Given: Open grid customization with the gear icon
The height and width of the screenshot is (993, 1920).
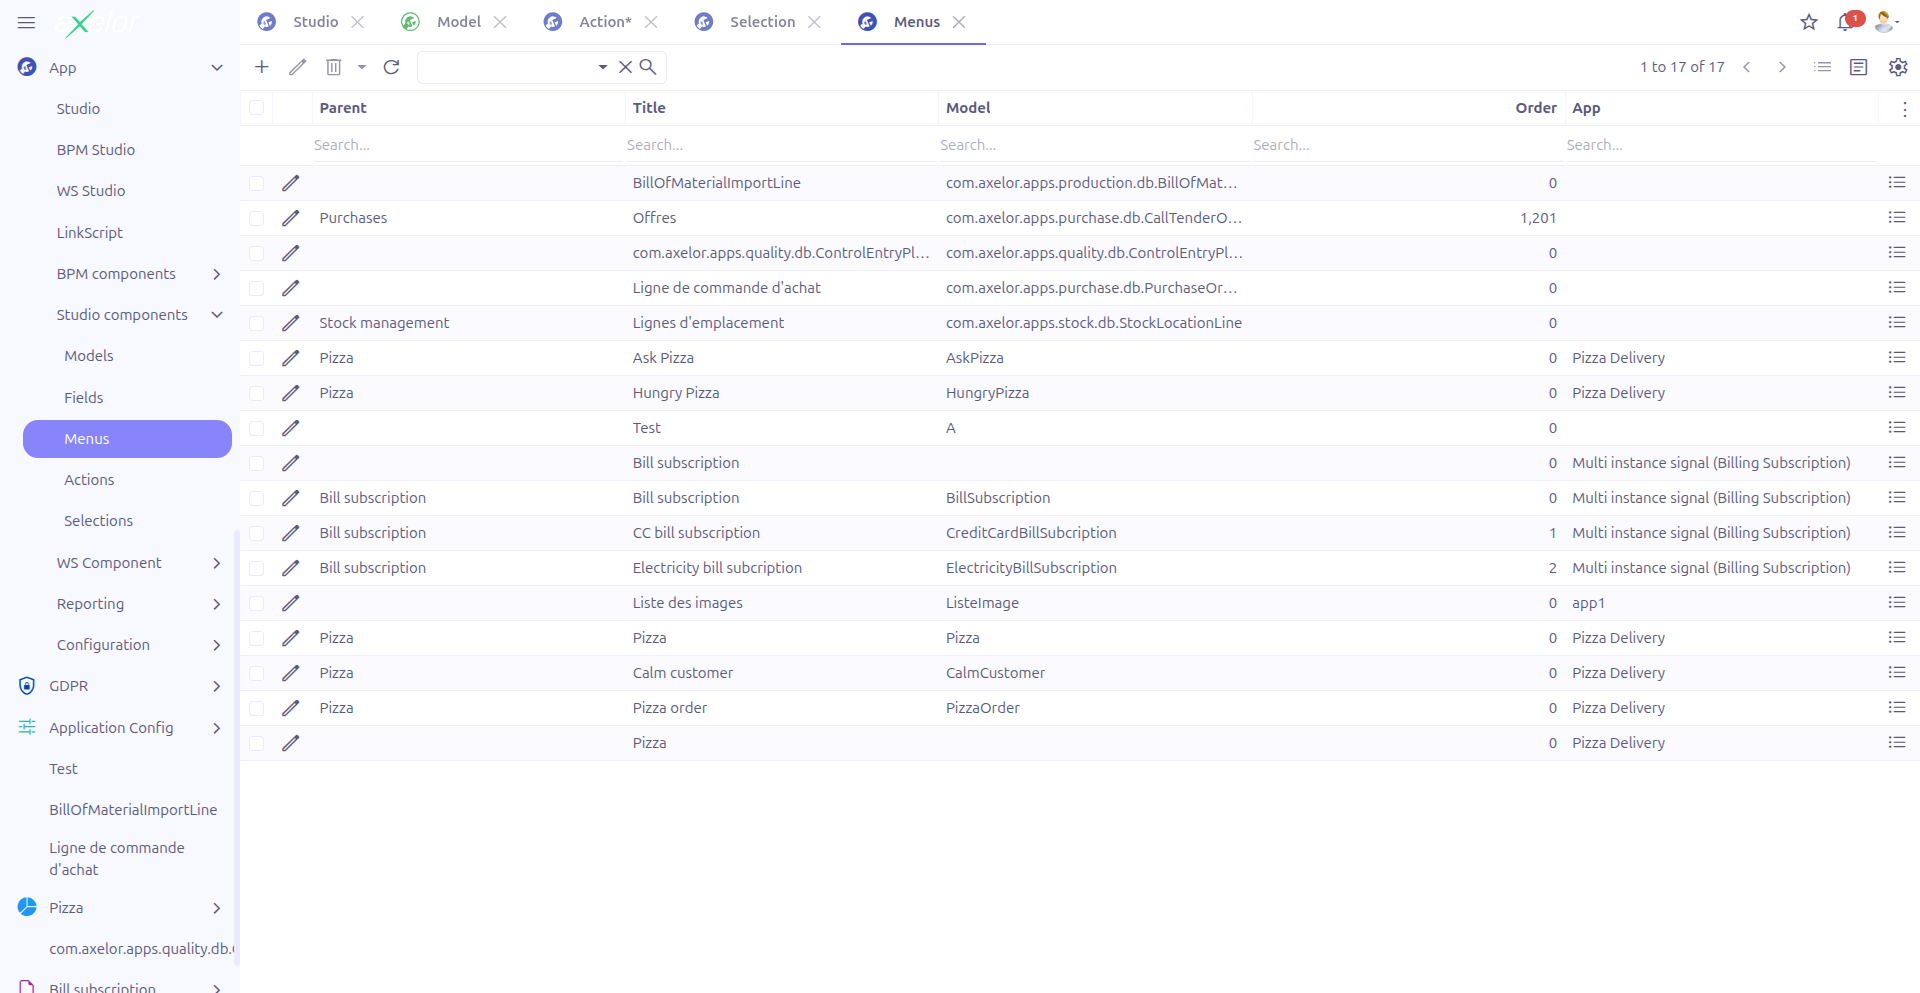Looking at the screenshot, I should 1897,67.
